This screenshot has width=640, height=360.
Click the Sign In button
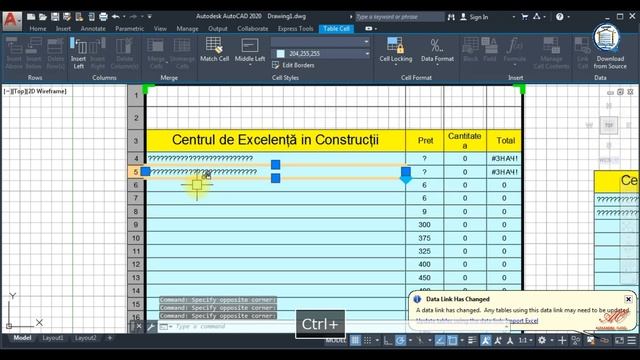coord(474,17)
